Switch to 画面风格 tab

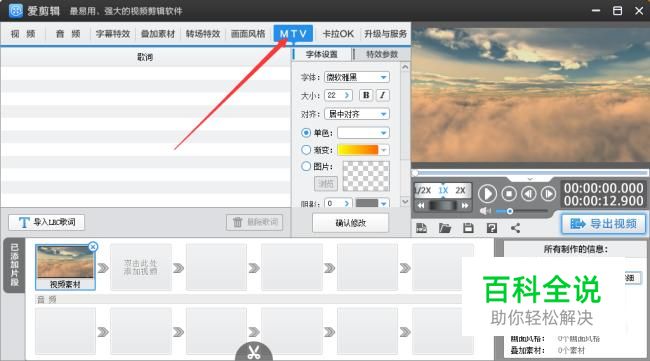pos(248,34)
